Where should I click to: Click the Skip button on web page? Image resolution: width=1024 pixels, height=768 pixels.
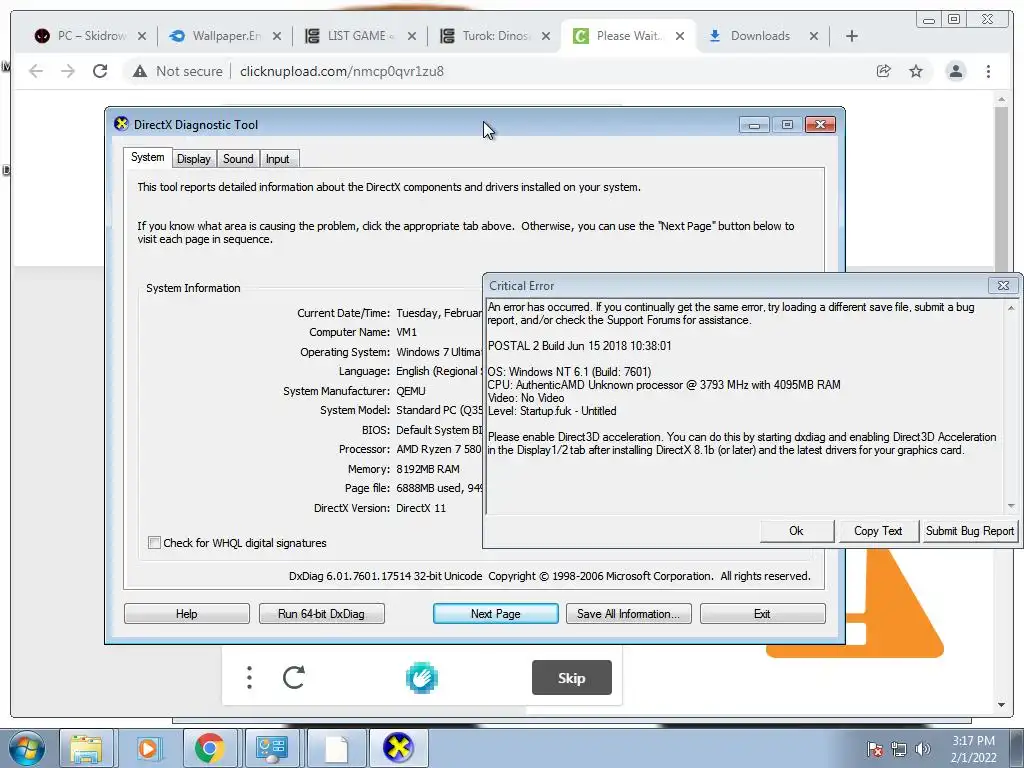click(x=571, y=678)
